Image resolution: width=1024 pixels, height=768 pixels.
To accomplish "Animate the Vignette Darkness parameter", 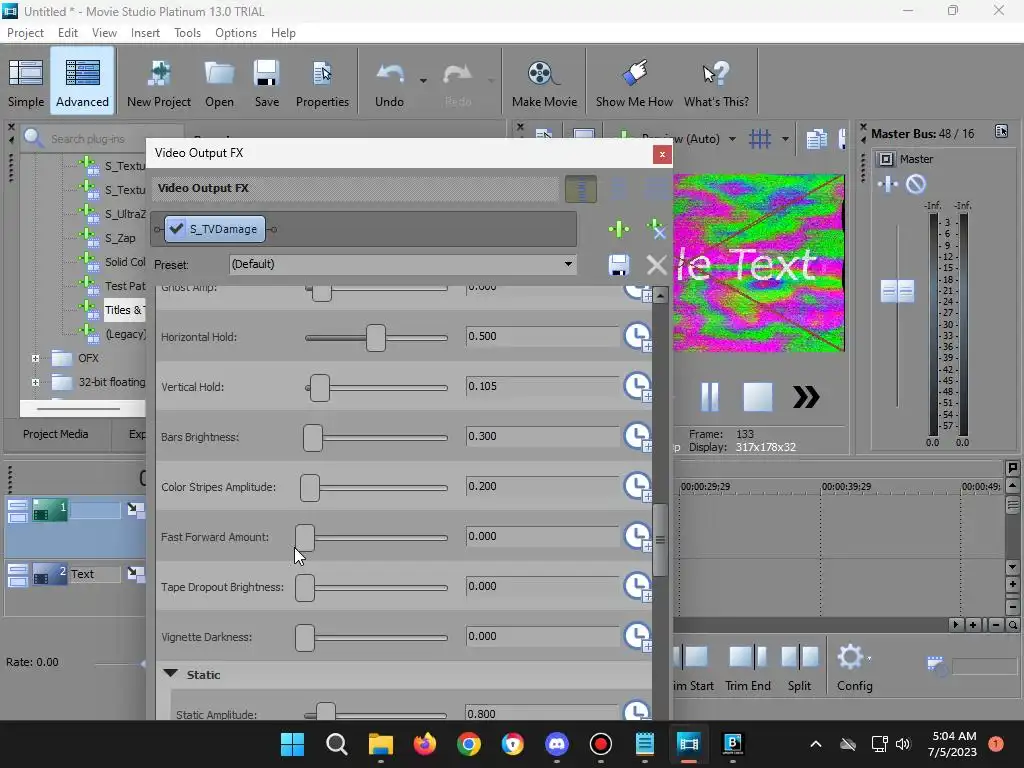I will coord(637,637).
